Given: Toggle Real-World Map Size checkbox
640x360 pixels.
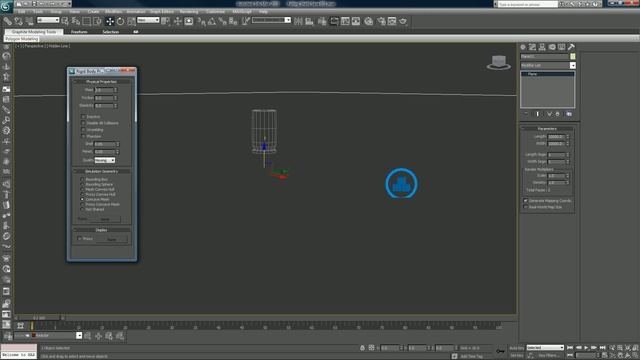Looking at the screenshot, I should tap(525, 207).
